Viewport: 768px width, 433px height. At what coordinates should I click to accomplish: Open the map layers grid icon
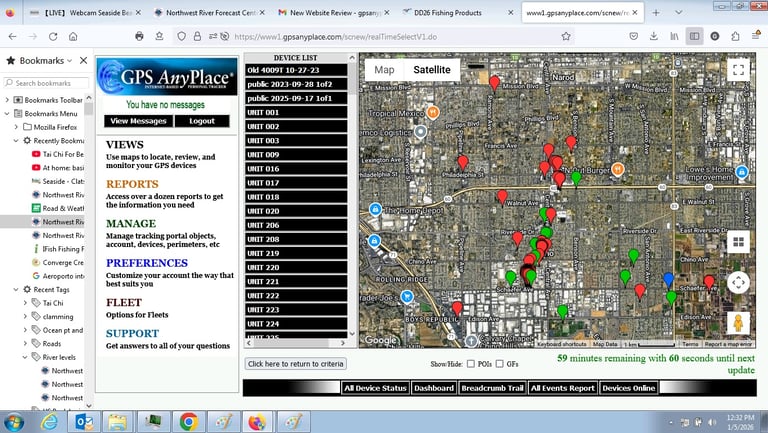(738, 241)
